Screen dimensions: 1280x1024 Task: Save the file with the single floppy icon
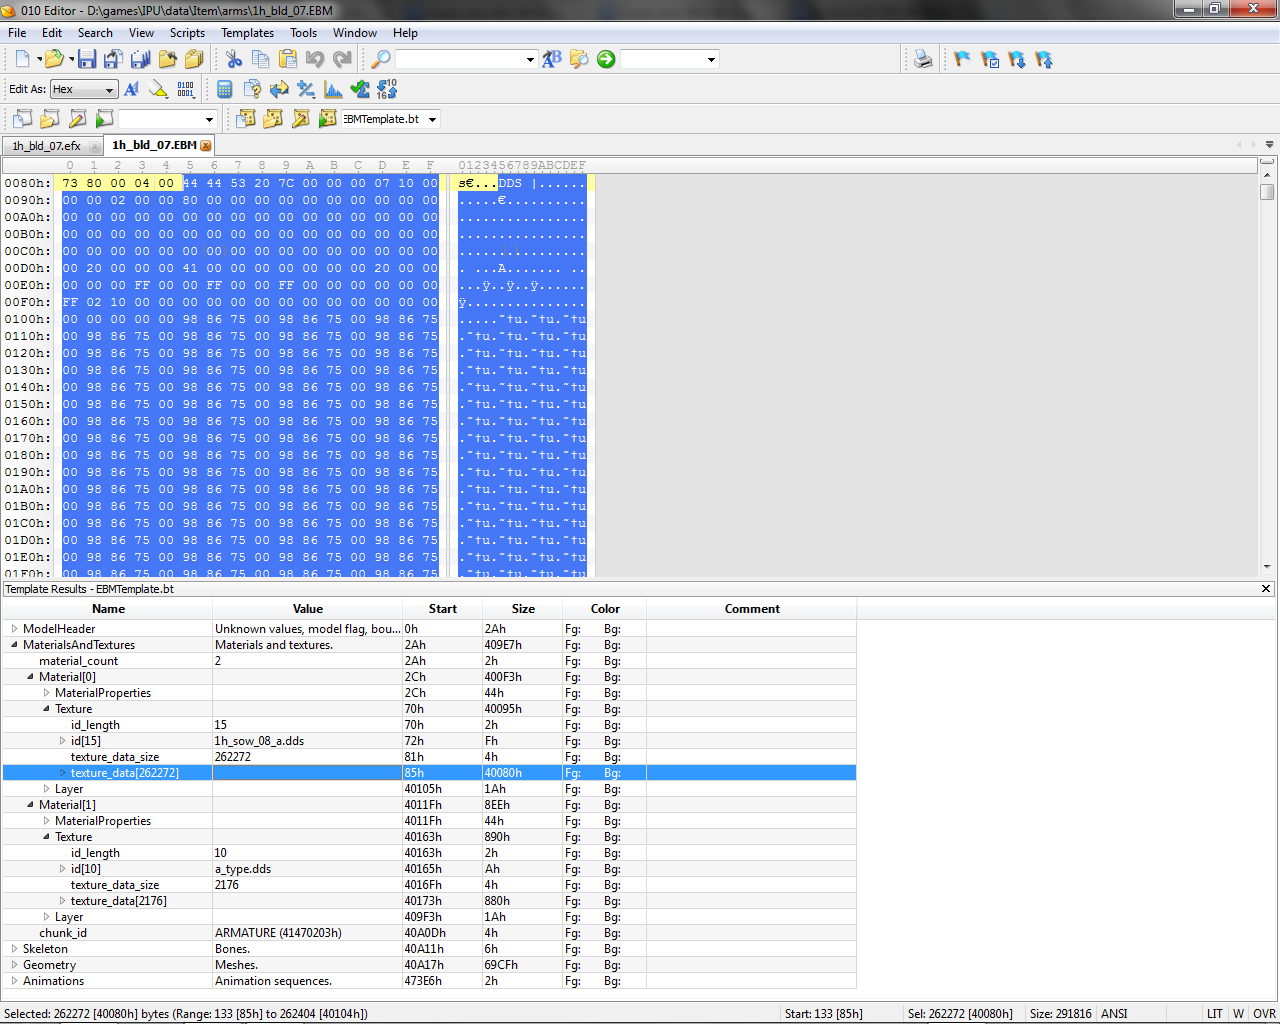(87, 59)
